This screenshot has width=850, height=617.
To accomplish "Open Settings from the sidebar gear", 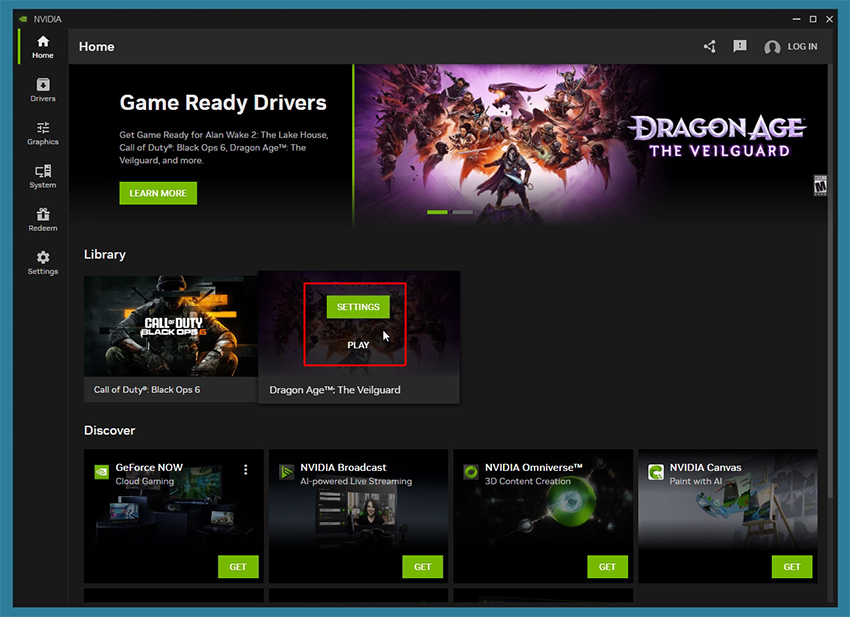I will click(x=43, y=262).
